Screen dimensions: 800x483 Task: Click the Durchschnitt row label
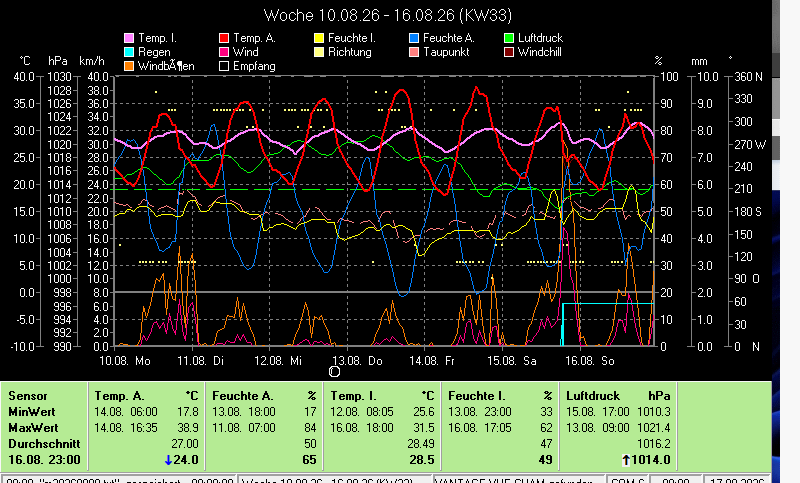pos(44,444)
